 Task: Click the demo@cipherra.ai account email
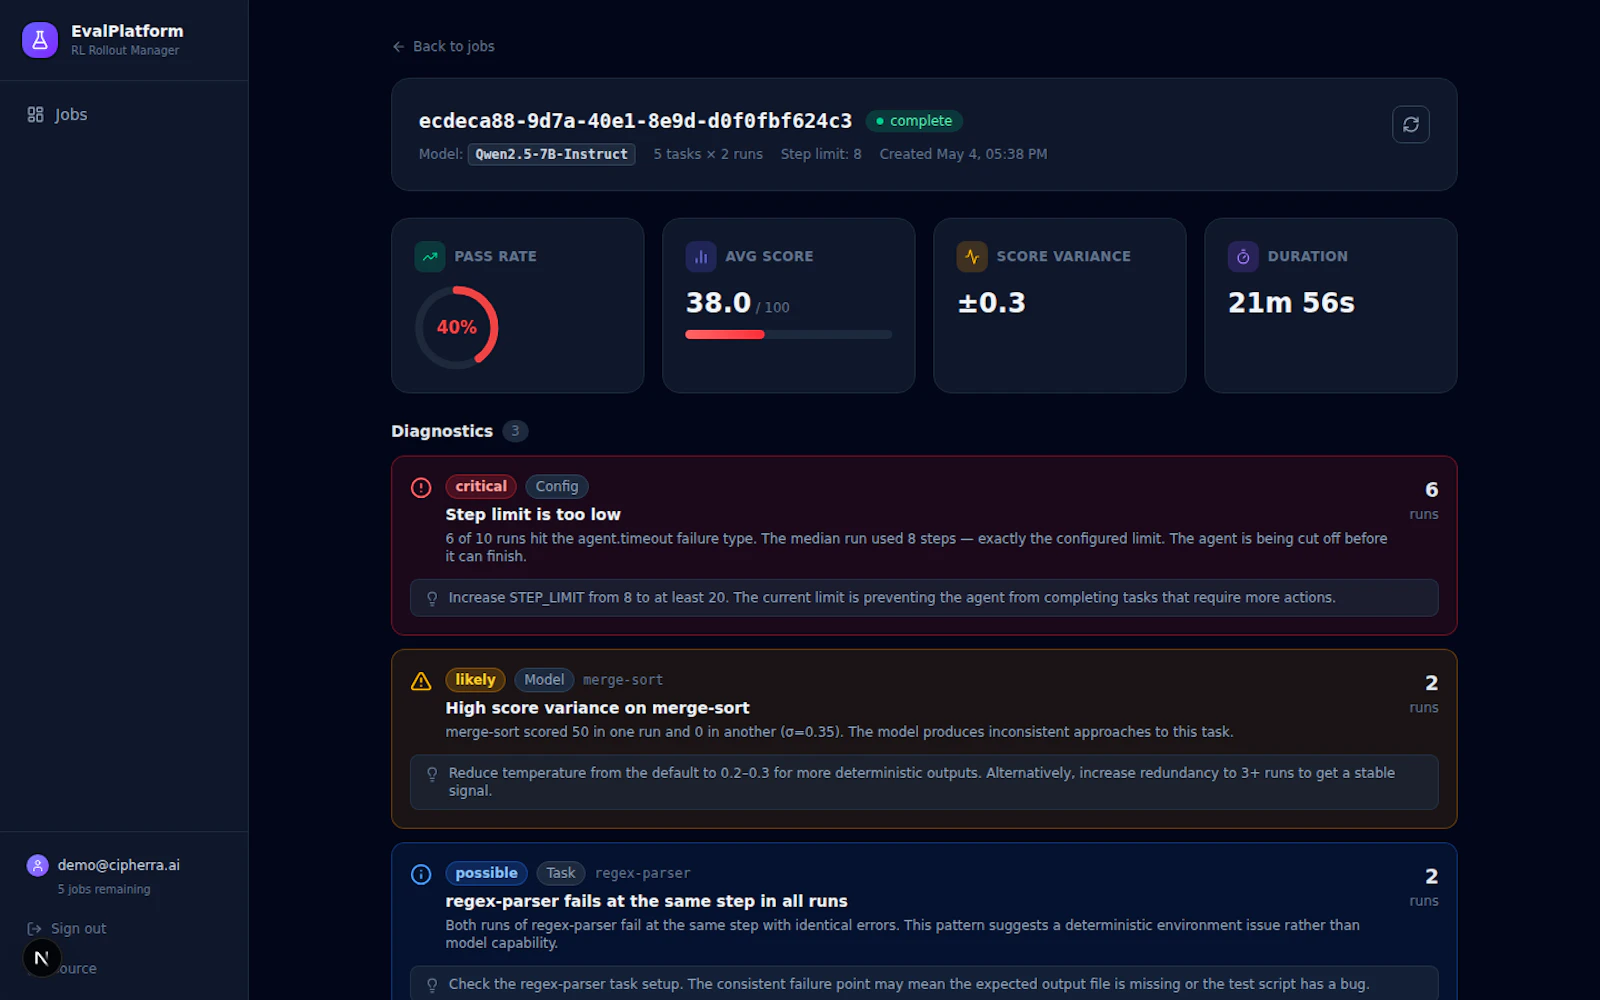tap(119, 865)
